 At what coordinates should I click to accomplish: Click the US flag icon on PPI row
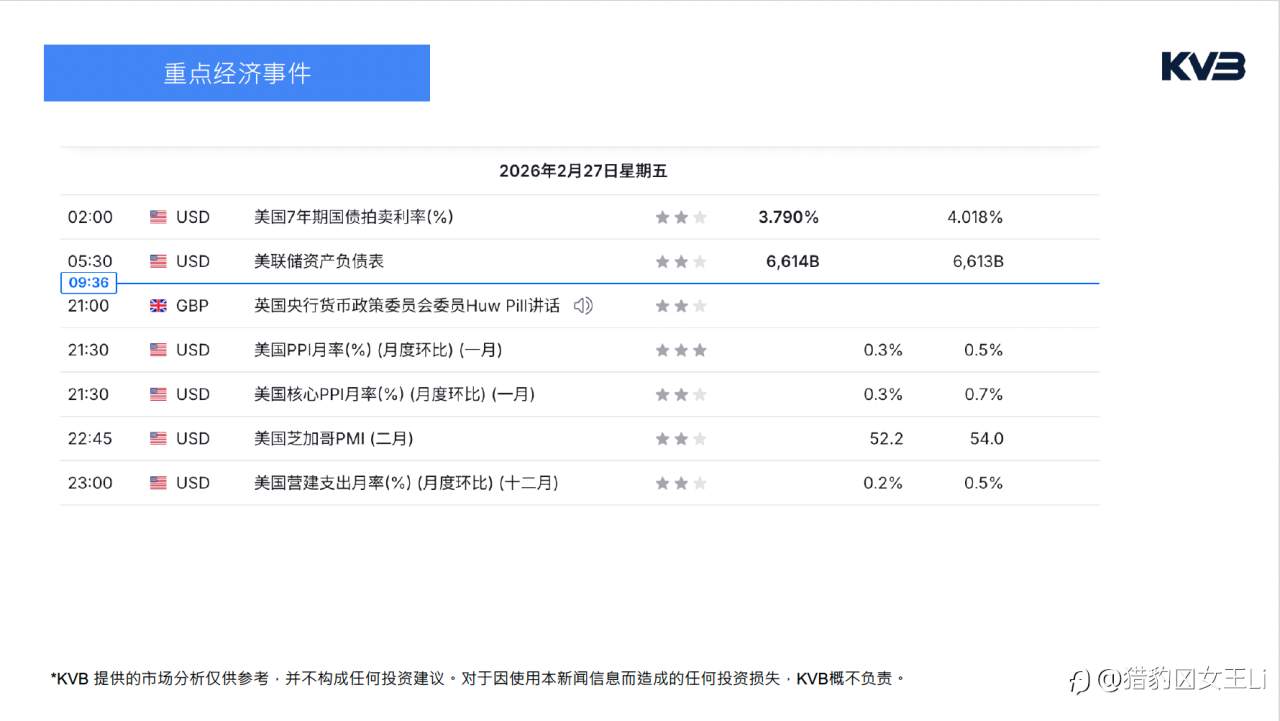[x=158, y=349]
